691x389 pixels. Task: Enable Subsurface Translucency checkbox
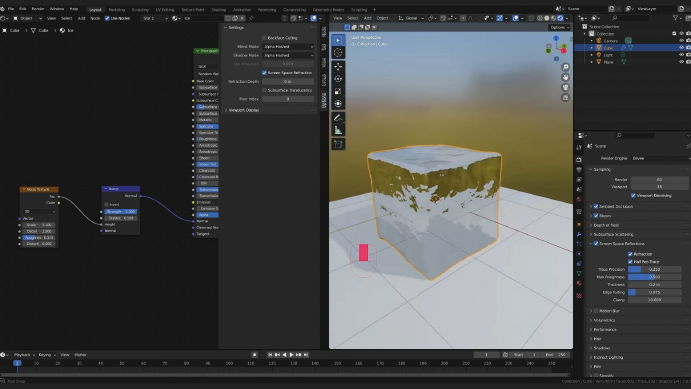coord(264,90)
